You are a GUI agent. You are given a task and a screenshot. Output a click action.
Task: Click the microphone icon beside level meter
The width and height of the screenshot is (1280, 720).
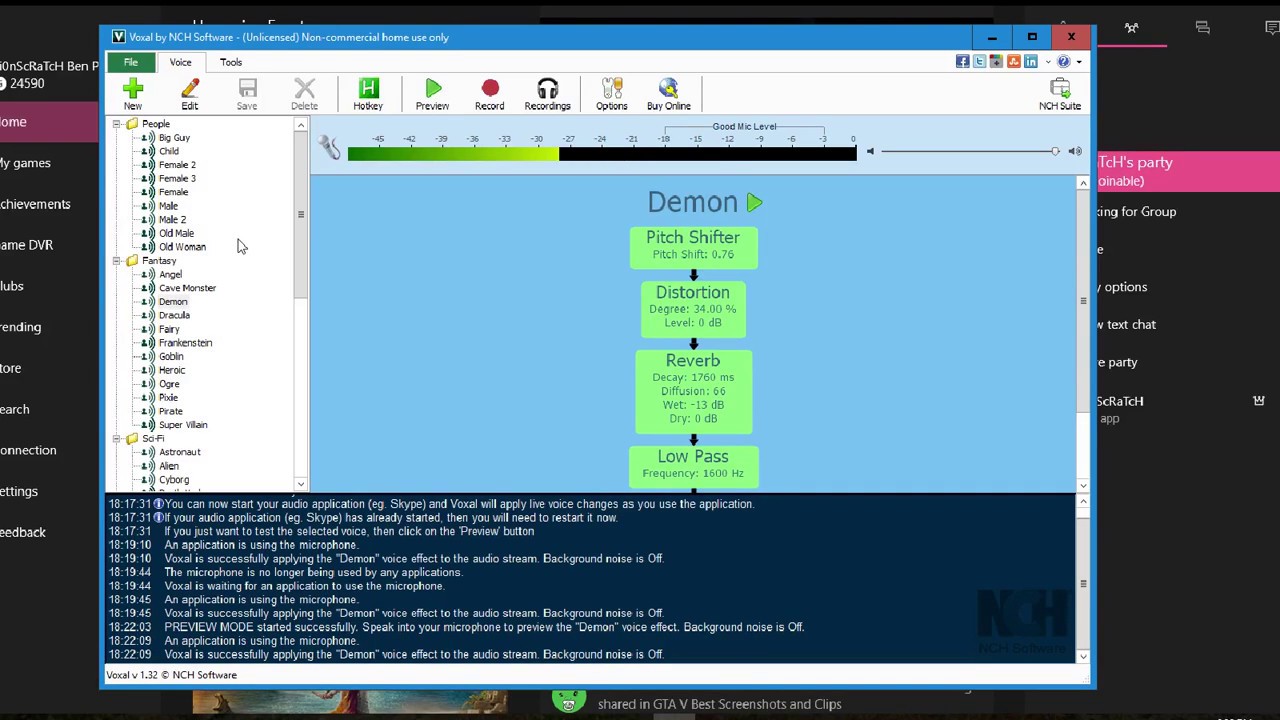[x=330, y=148]
